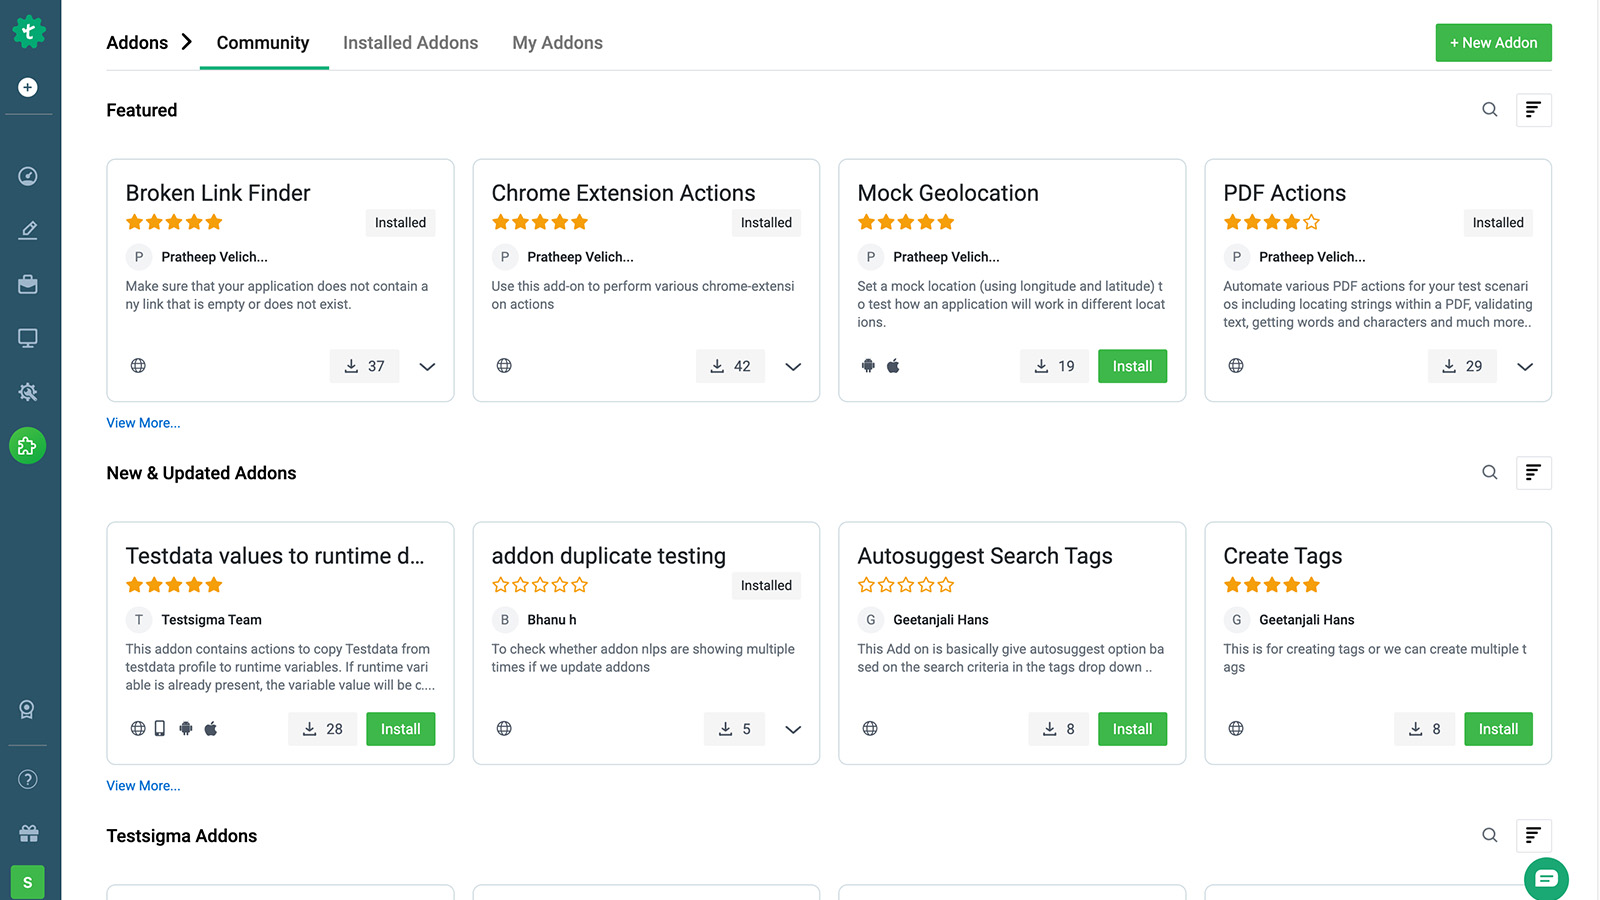
Task: Open Create Tags addon title
Action: tap(1283, 556)
